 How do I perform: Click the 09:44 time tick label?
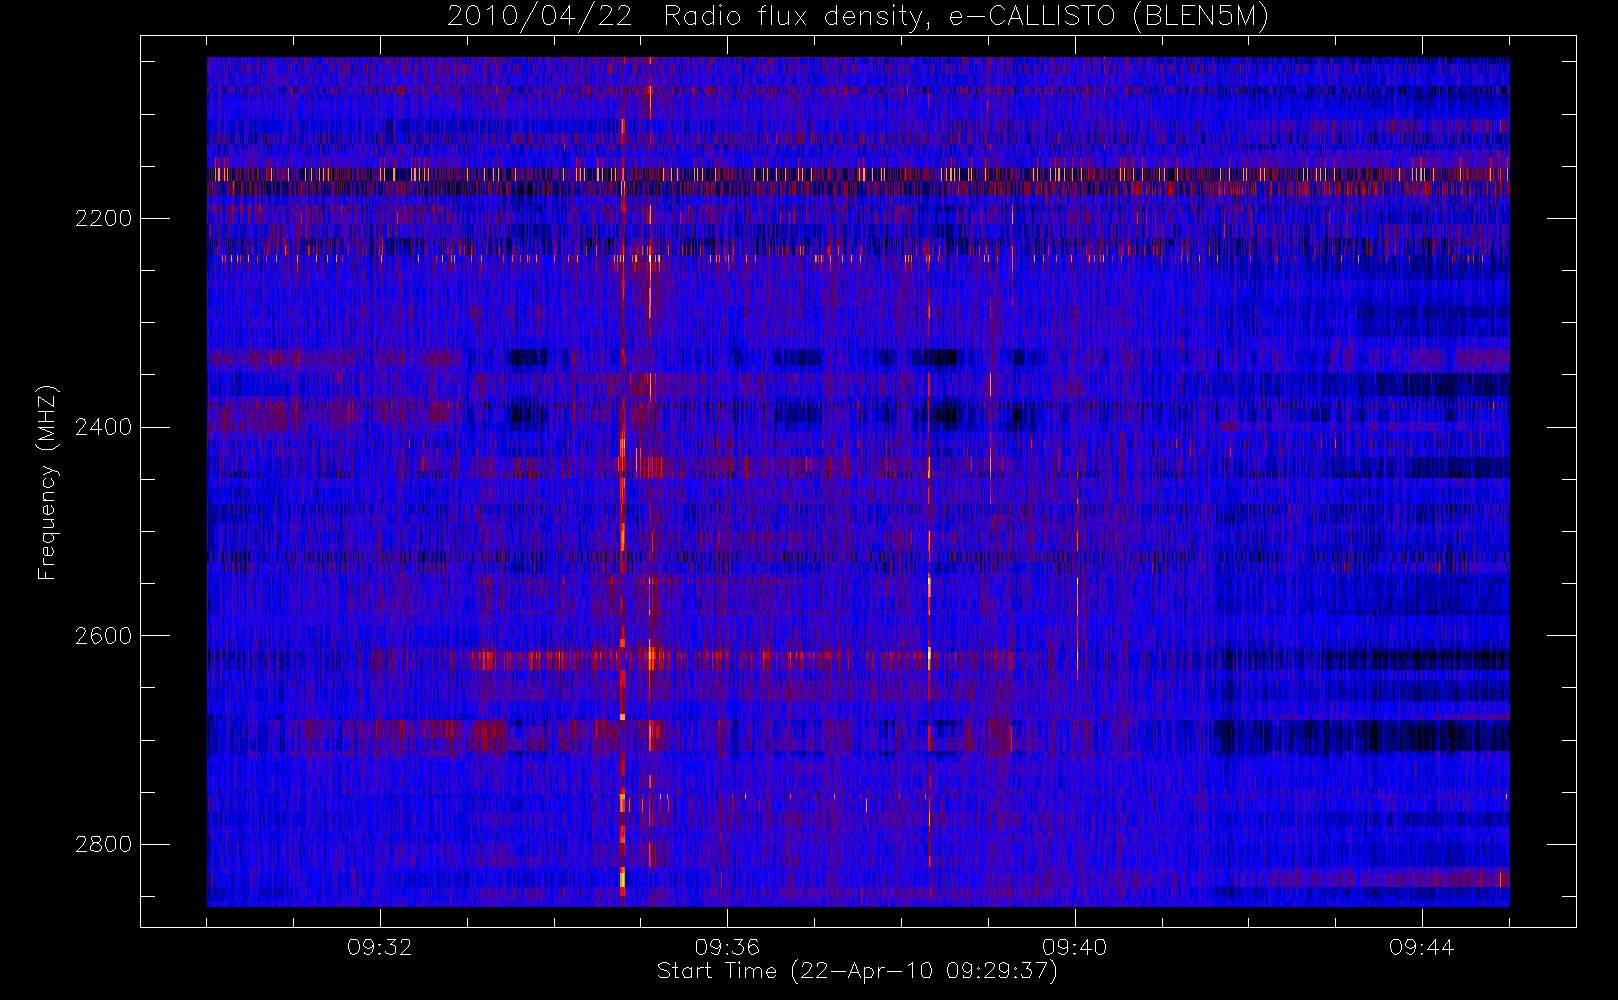click(1422, 947)
